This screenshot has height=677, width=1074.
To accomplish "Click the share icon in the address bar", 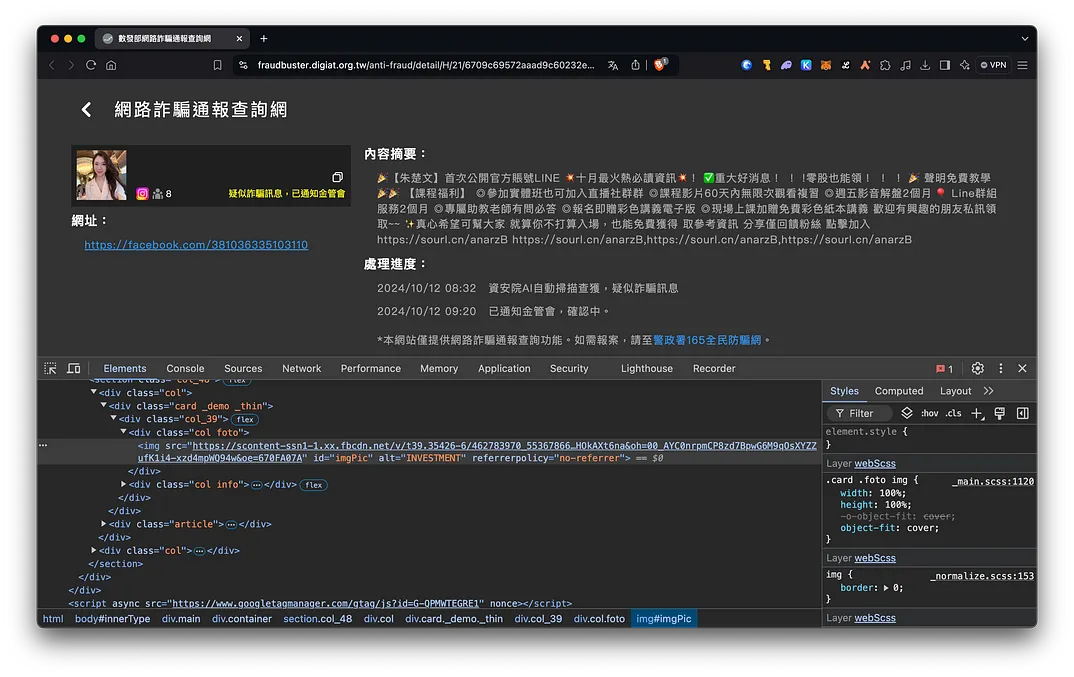I will click(635, 65).
